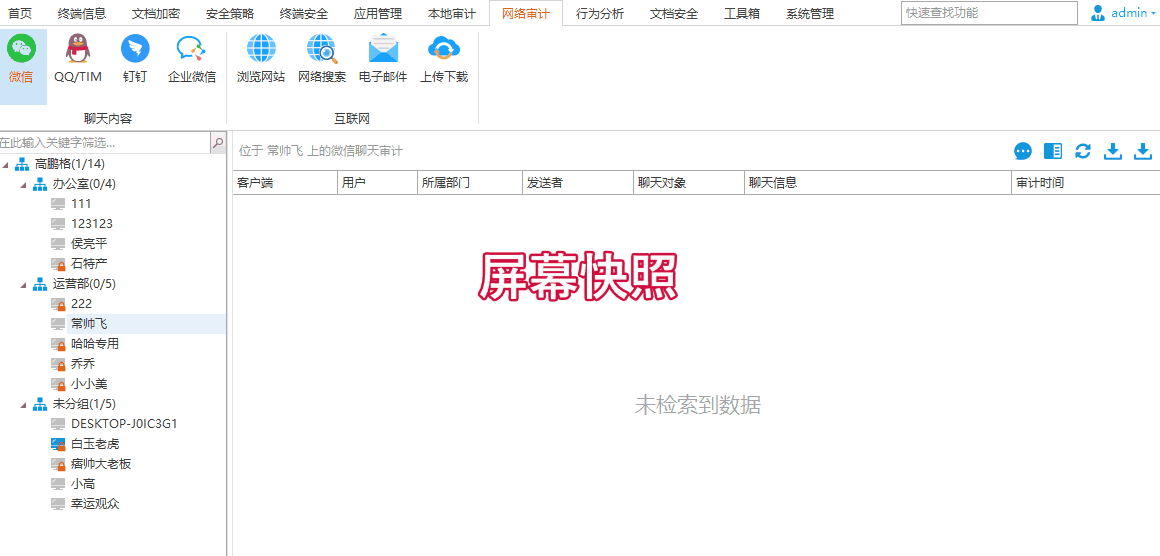
Task: Click the refresh icon above the table
Action: click(1083, 151)
